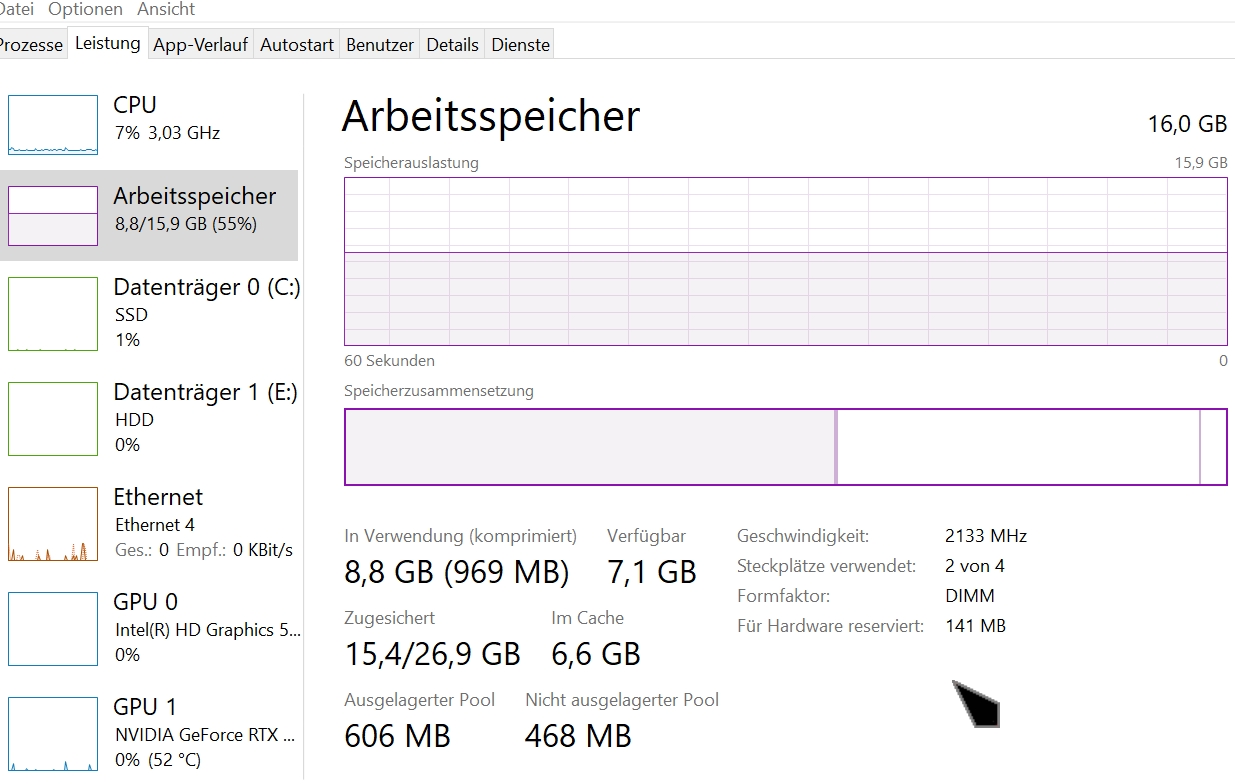Open the Dienste tab

tap(518, 44)
